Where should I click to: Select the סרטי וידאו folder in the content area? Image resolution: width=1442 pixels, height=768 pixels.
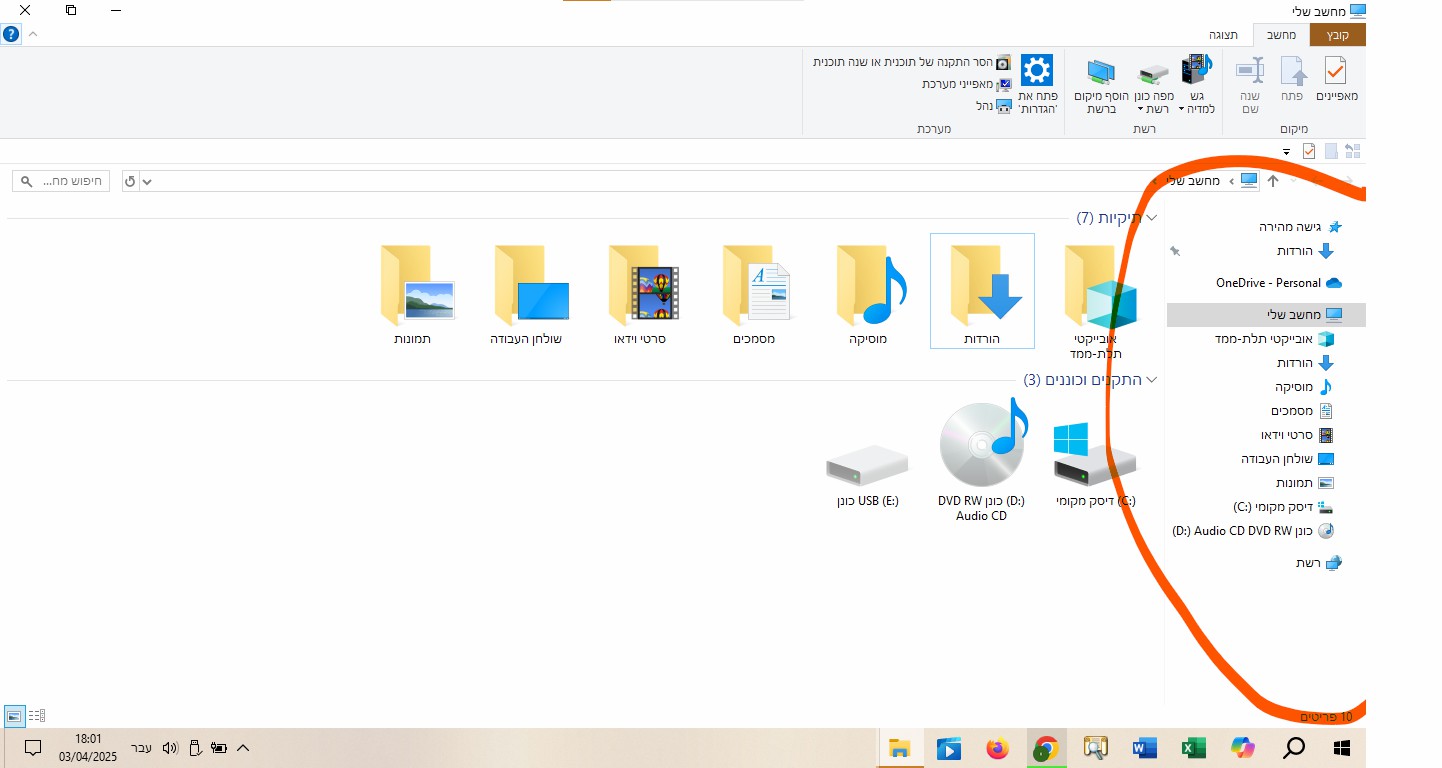click(x=641, y=294)
